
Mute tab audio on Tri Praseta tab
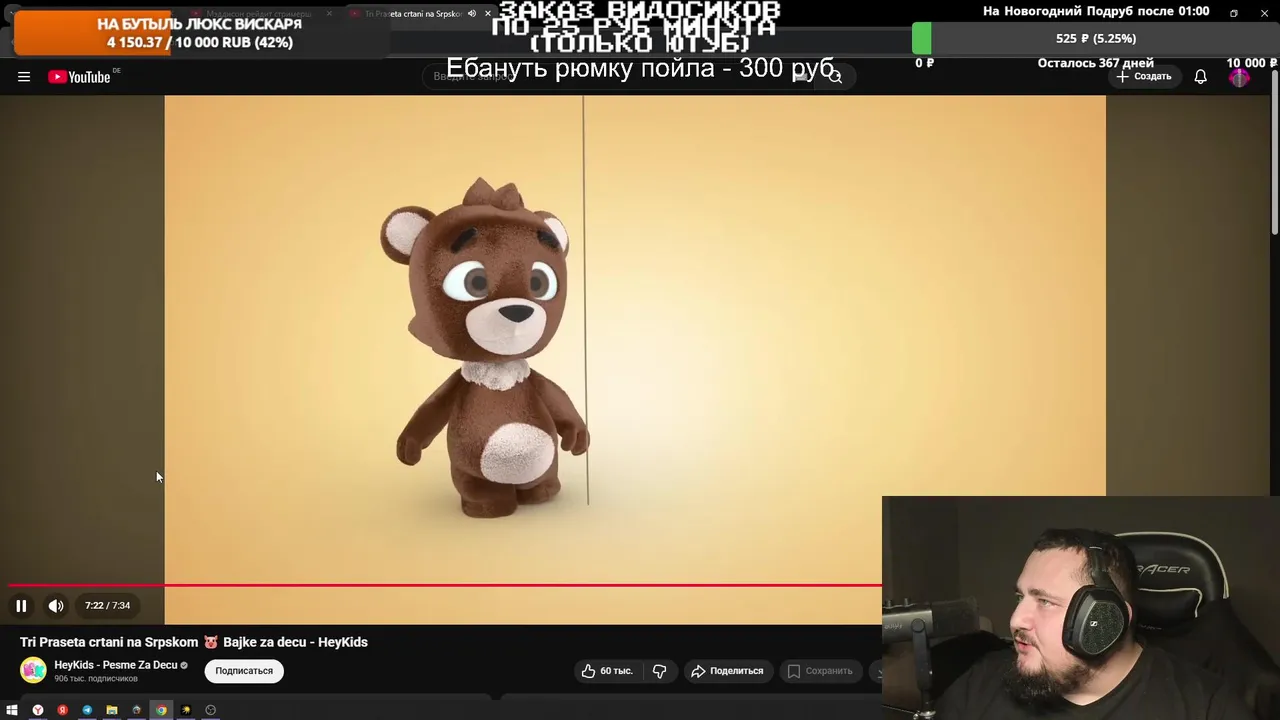click(x=472, y=14)
